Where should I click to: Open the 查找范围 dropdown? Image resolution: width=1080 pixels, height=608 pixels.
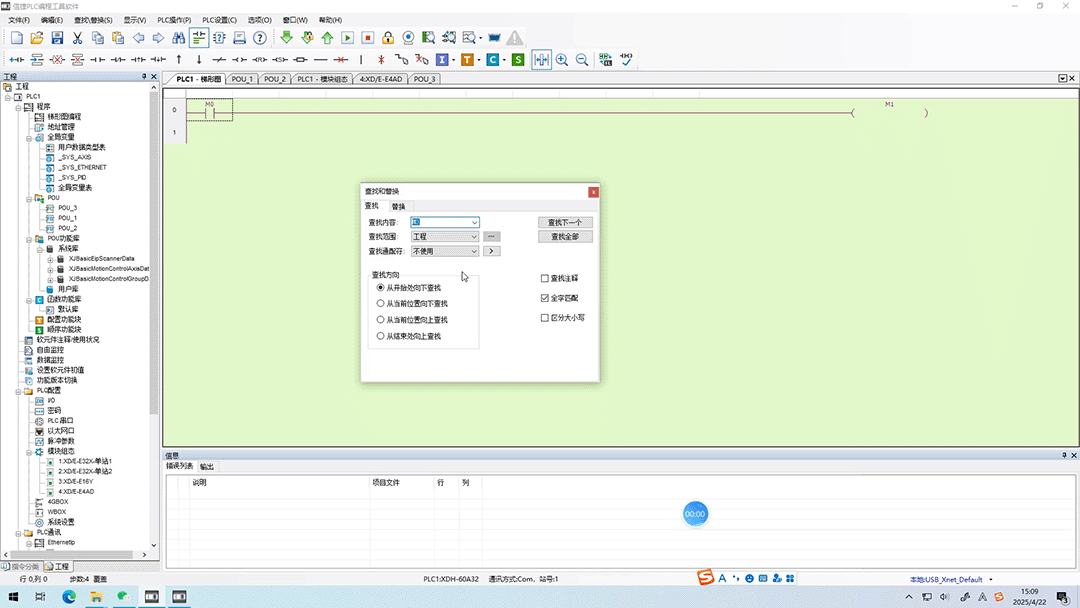point(445,237)
